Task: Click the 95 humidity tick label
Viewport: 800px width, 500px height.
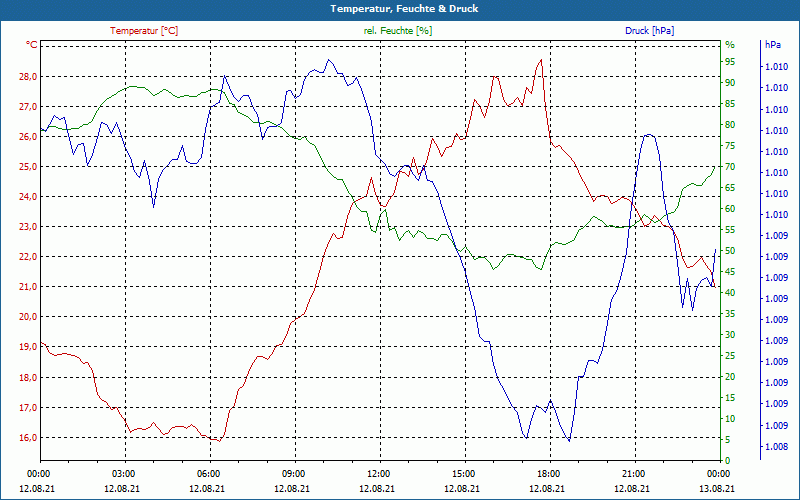Action: click(730, 62)
